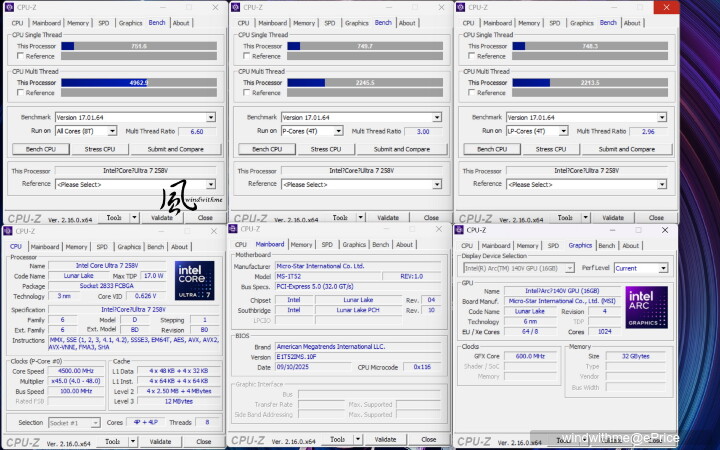This screenshot has width=720, height=450.
Task: Click the Intel Arc Graphics logo
Action: [646, 307]
